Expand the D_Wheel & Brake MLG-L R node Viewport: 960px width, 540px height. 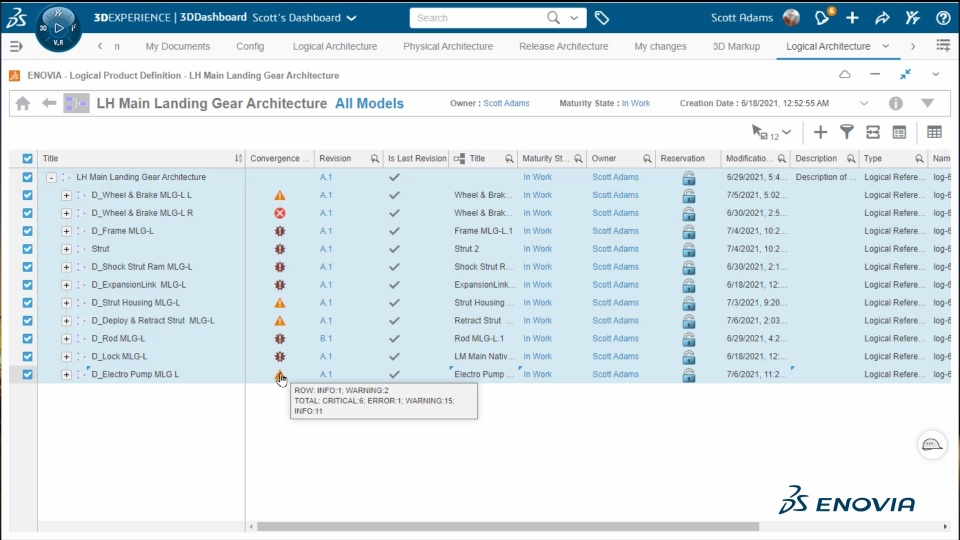click(x=66, y=213)
